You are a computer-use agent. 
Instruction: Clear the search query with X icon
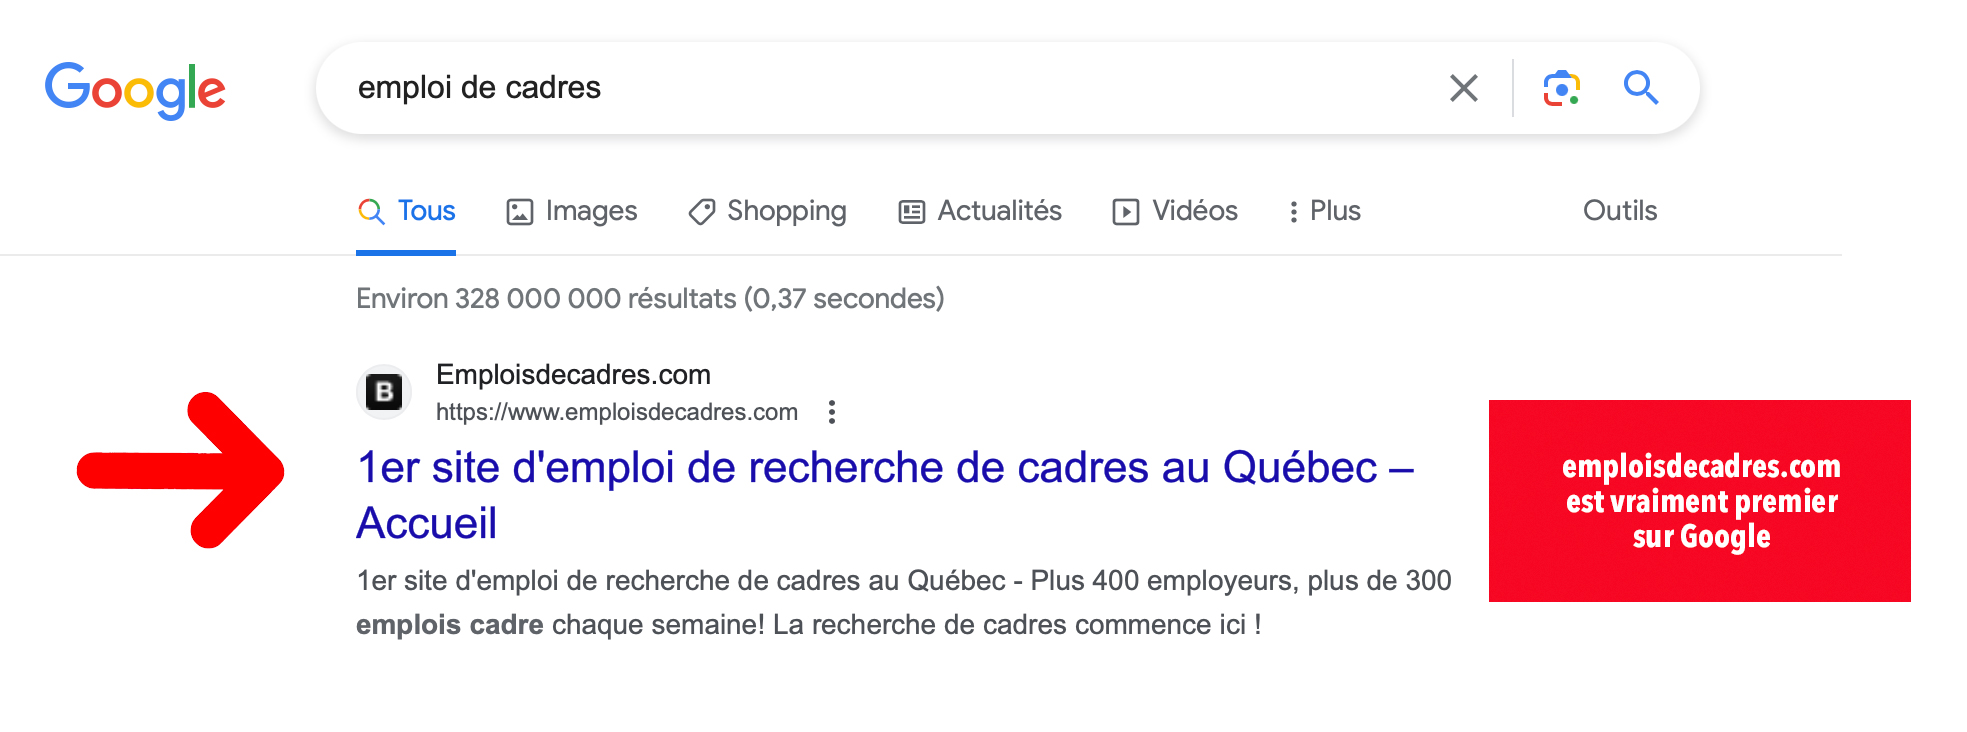(x=1463, y=88)
